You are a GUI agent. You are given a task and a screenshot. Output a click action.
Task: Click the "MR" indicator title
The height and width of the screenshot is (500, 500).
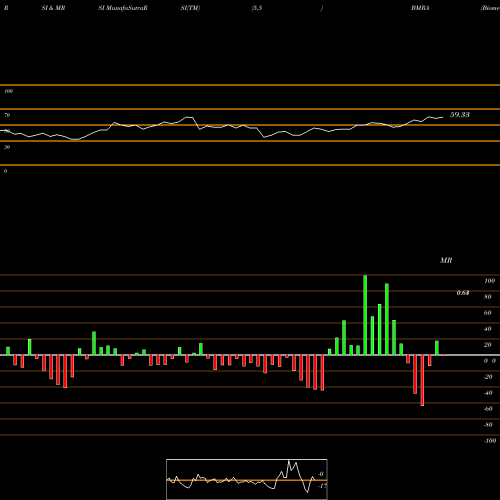(x=446, y=260)
